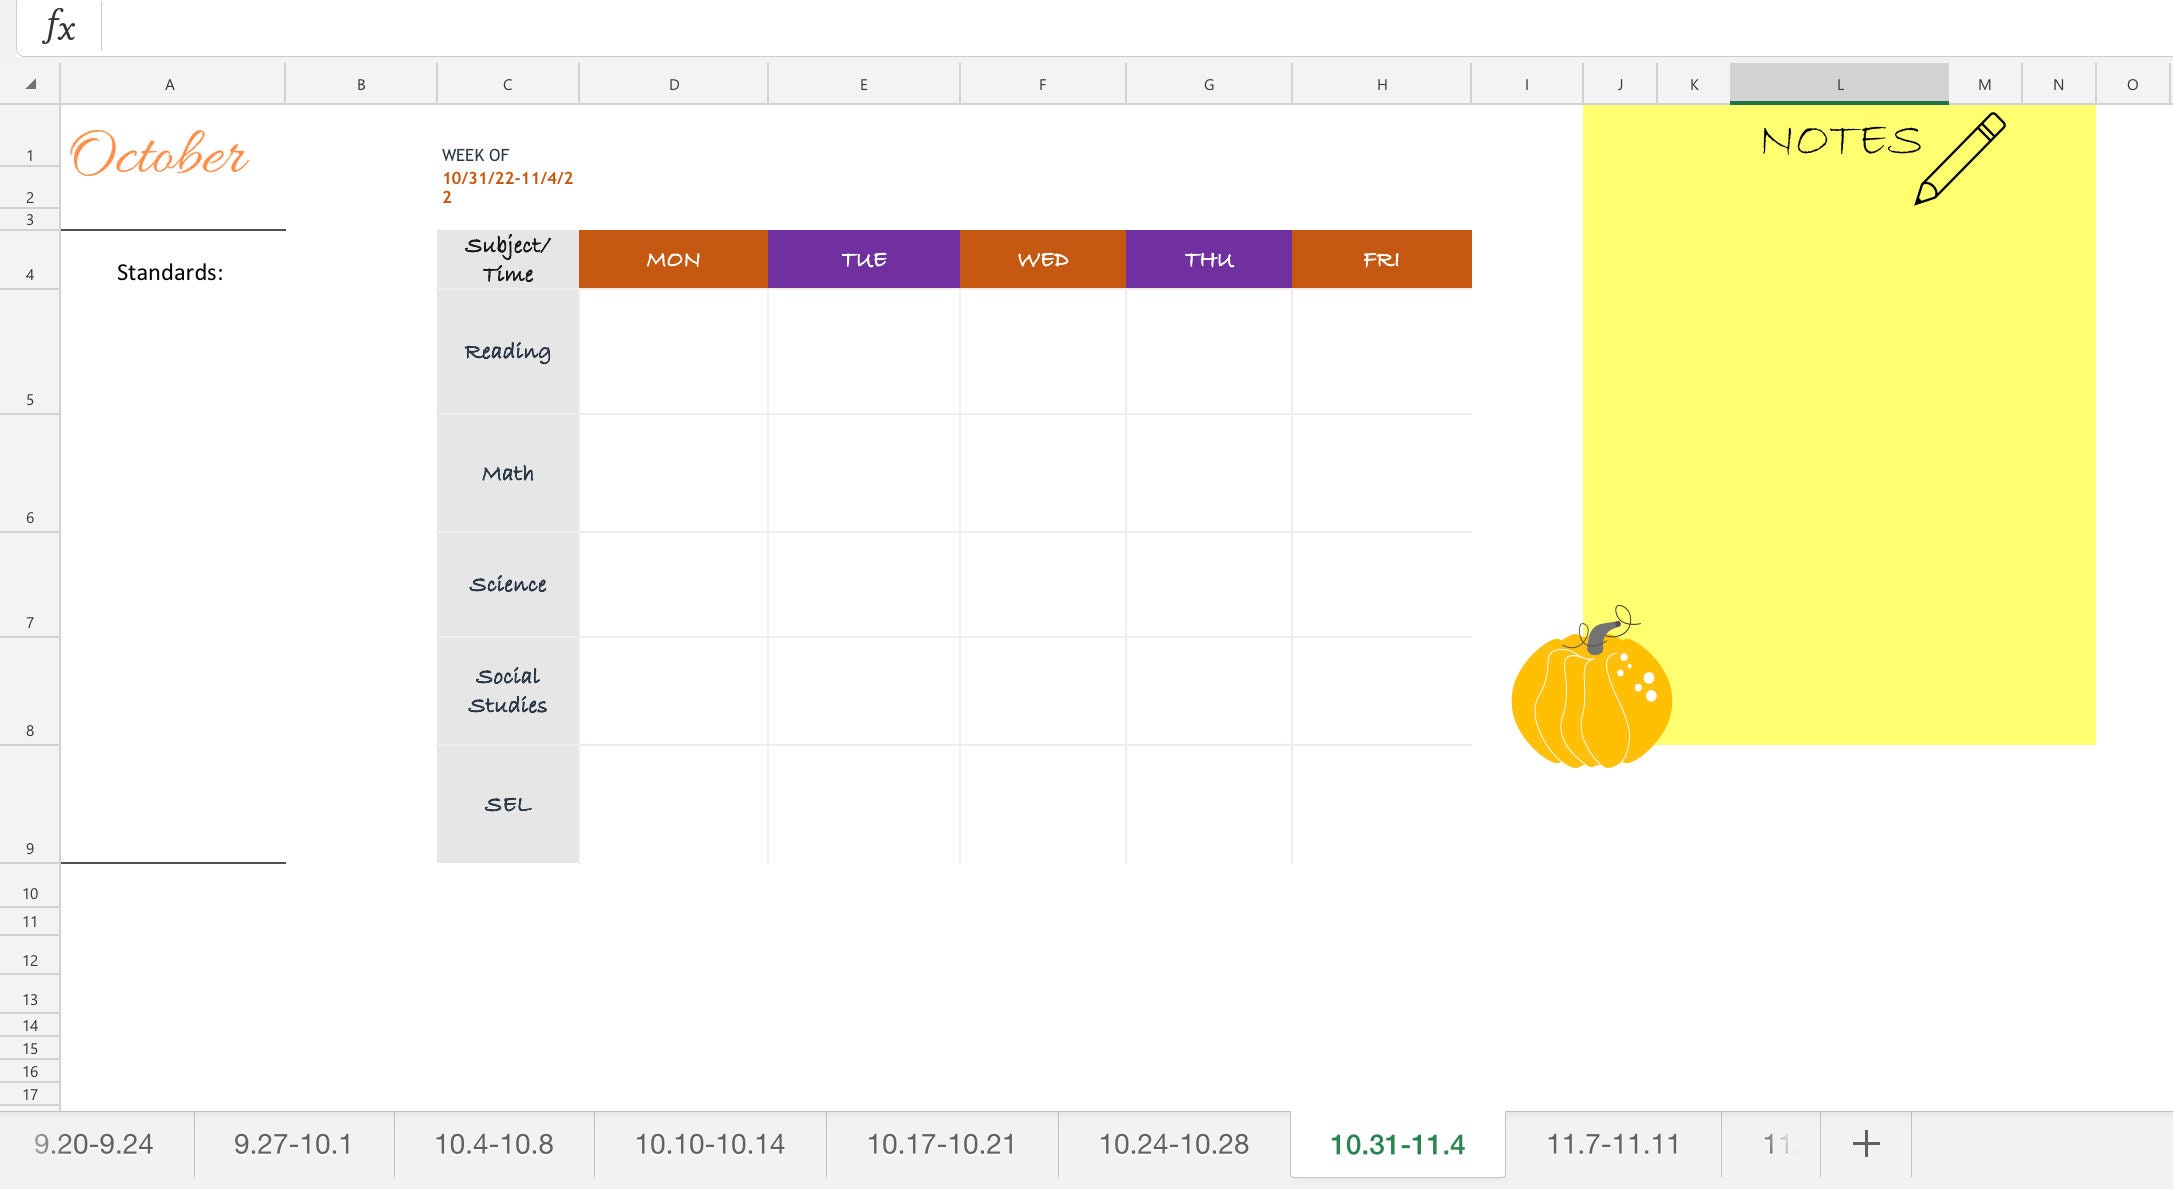Switch to the 10.24-10.28 sheet tab
Image resolution: width=2173 pixels, height=1189 pixels.
tap(1174, 1143)
